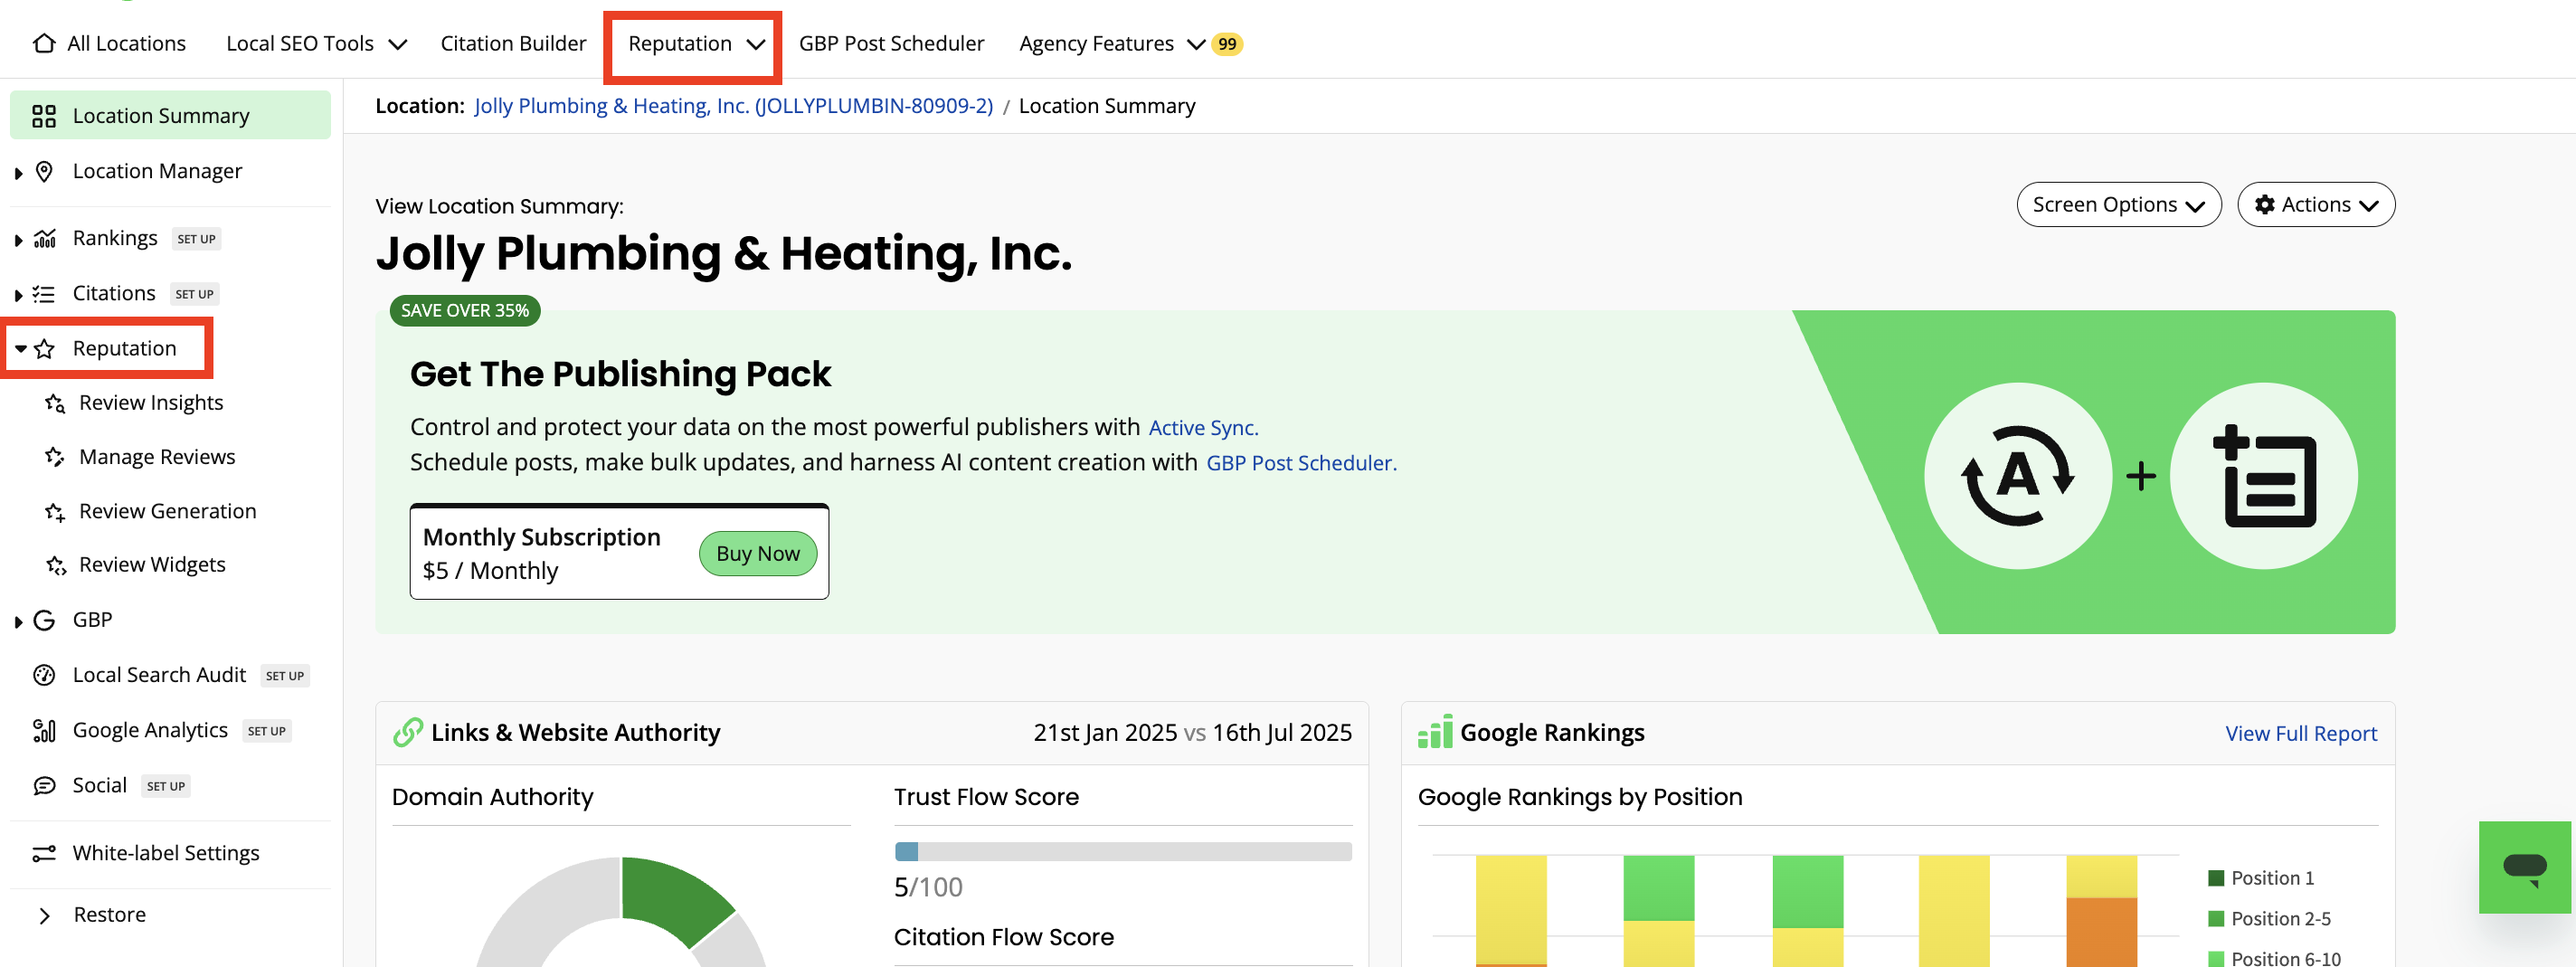This screenshot has width=2576, height=967.
Task: Open Review Generation in sidebar
Action: pyautogui.click(x=167, y=510)
